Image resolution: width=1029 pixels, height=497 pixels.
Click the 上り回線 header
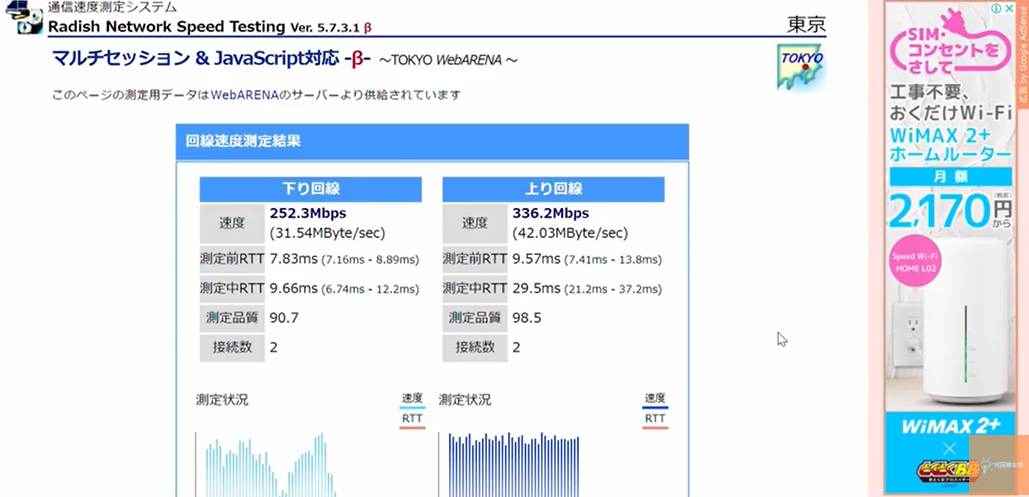pos(553,189)
